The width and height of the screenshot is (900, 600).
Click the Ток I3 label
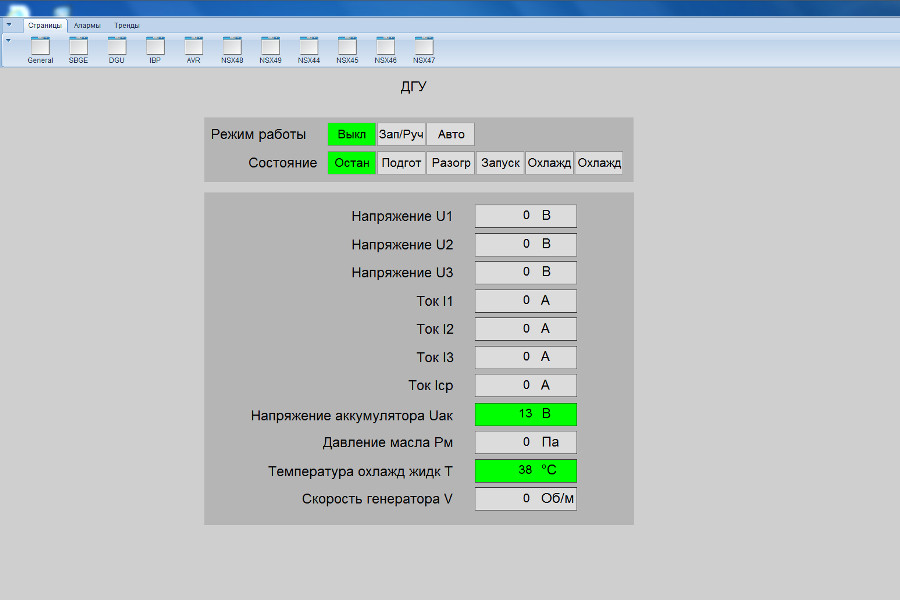(x=435, y=358)
